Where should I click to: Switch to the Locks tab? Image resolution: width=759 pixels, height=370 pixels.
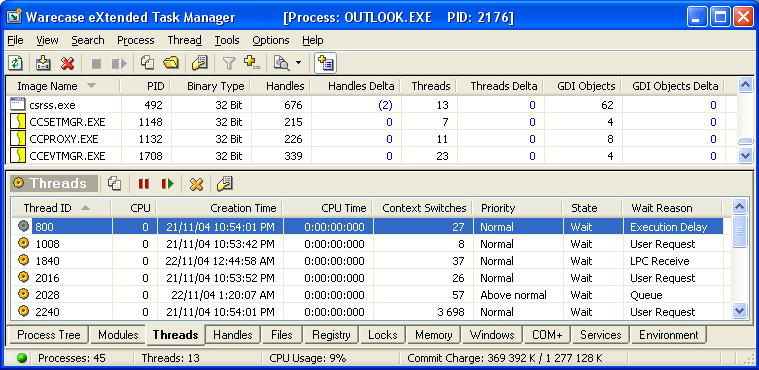[x=382, y=335]
